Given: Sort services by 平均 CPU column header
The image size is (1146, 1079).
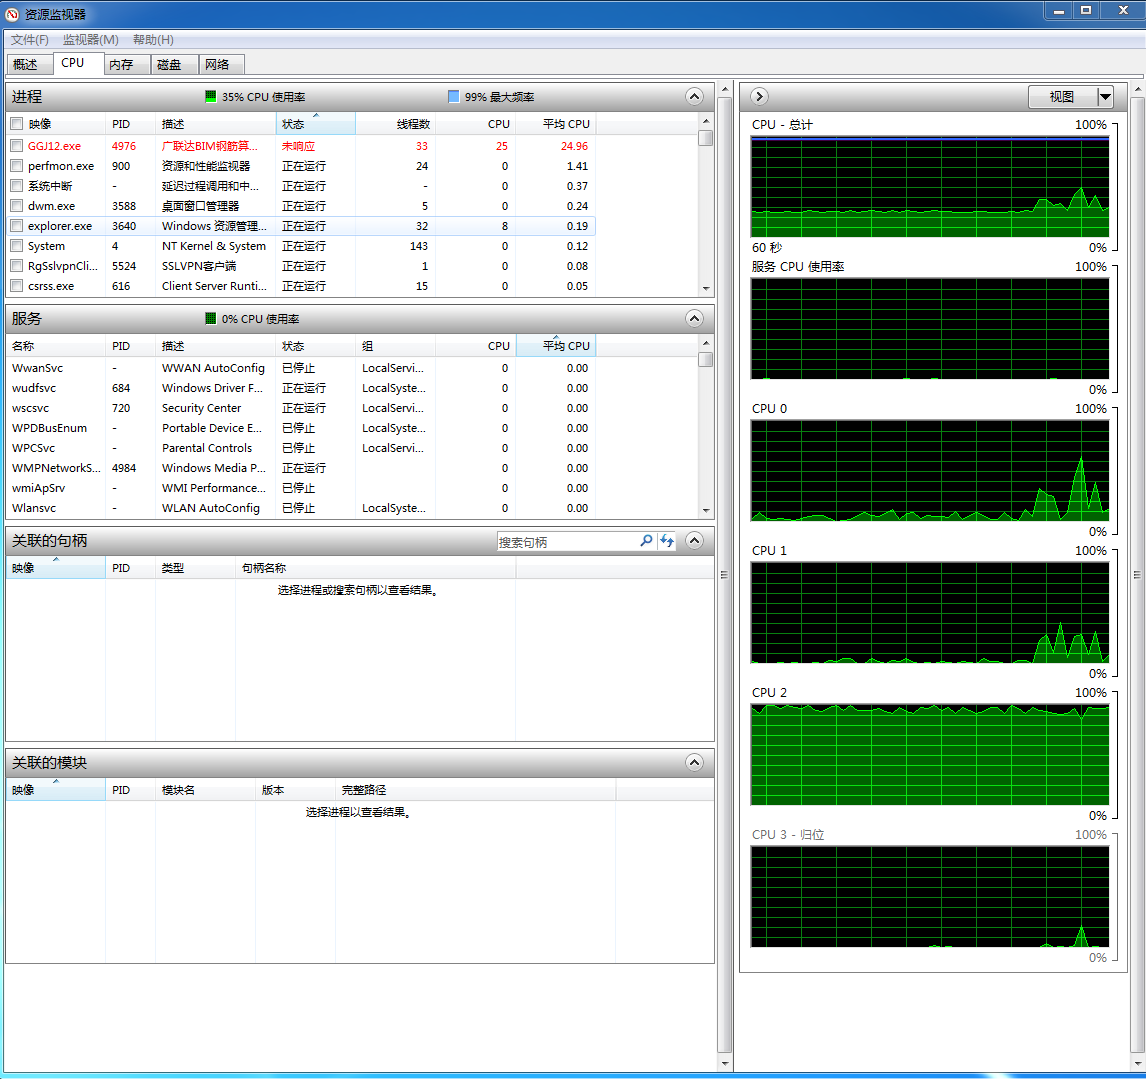Looking at the screenshot, I should (555, 346).
